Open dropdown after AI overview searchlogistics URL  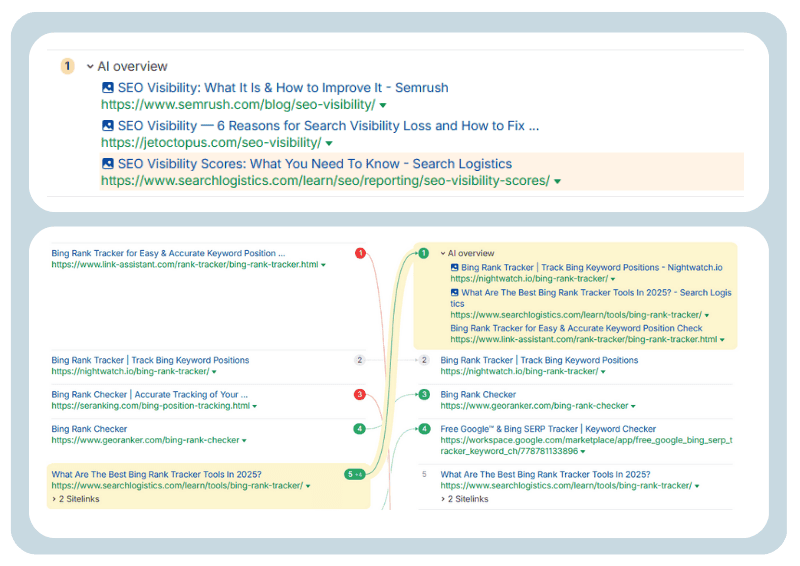pos(707,315)
